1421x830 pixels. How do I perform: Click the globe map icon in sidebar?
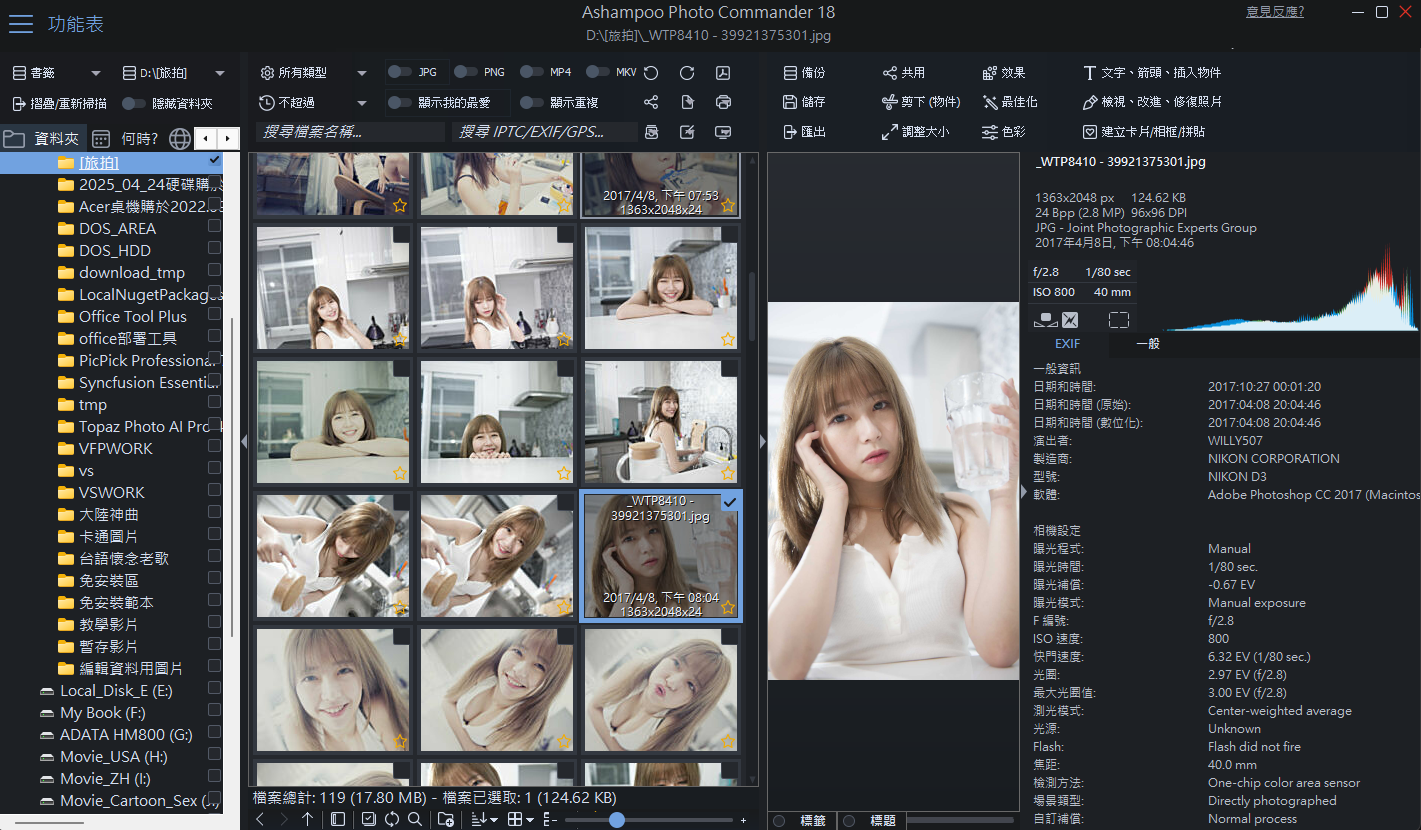pos(180,139)
